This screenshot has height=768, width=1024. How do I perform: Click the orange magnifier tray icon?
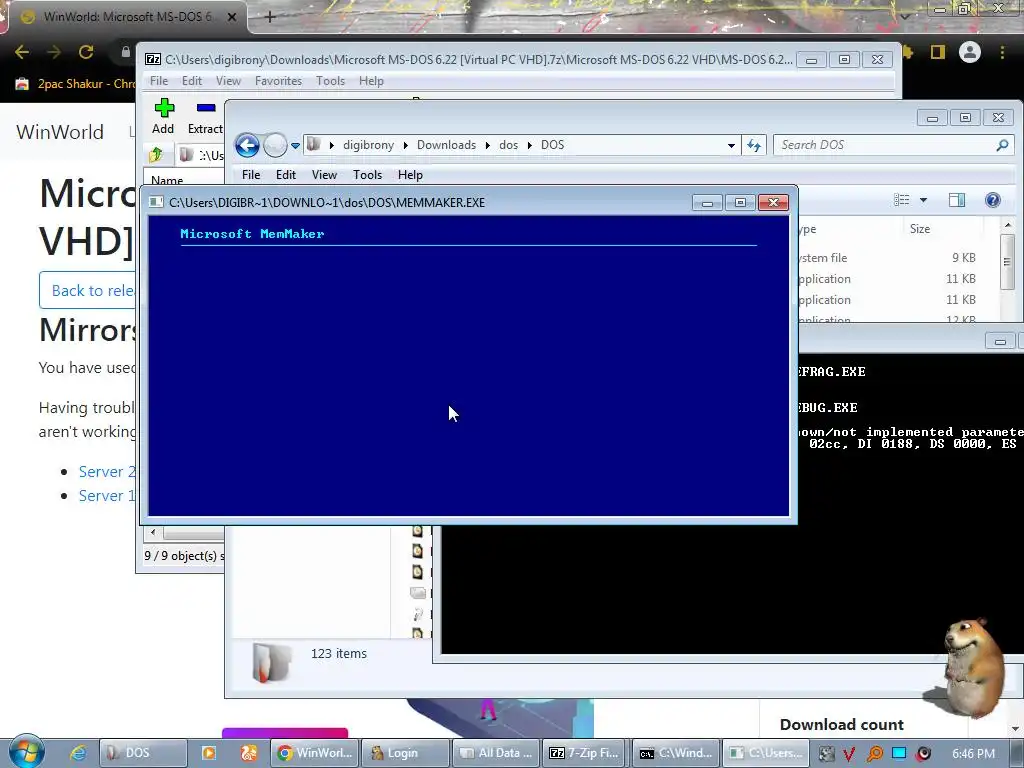[874, 754]
